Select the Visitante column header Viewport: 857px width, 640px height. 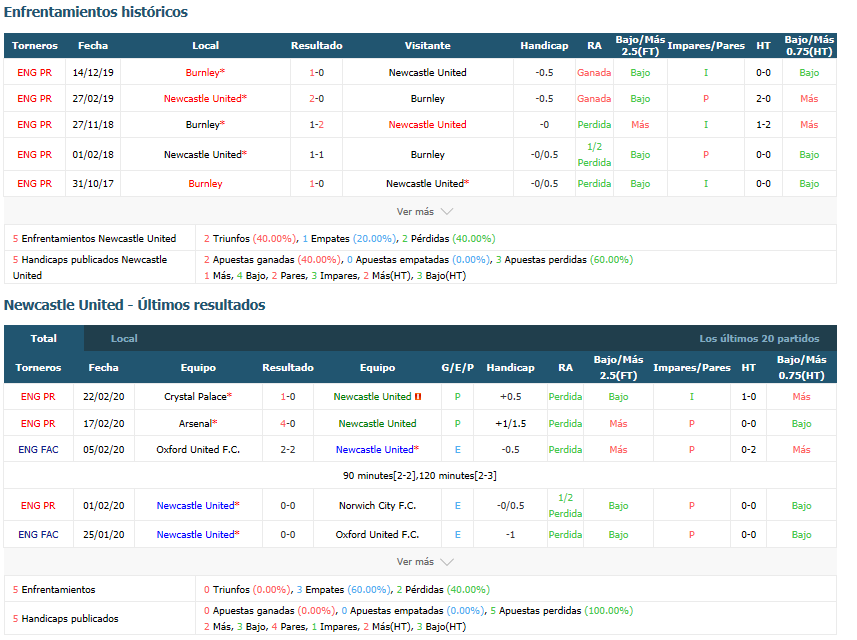pos(427,45)
